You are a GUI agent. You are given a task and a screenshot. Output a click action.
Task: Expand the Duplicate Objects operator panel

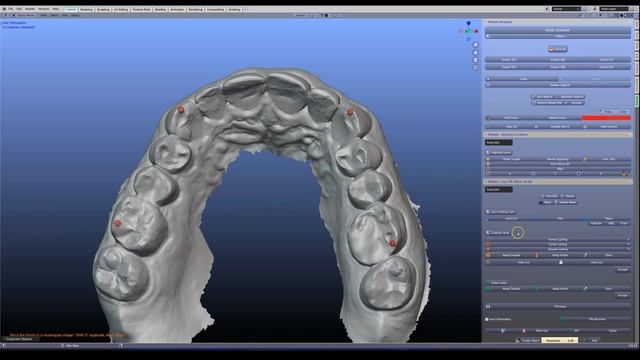pyautogui.click(x=20, y=339)
